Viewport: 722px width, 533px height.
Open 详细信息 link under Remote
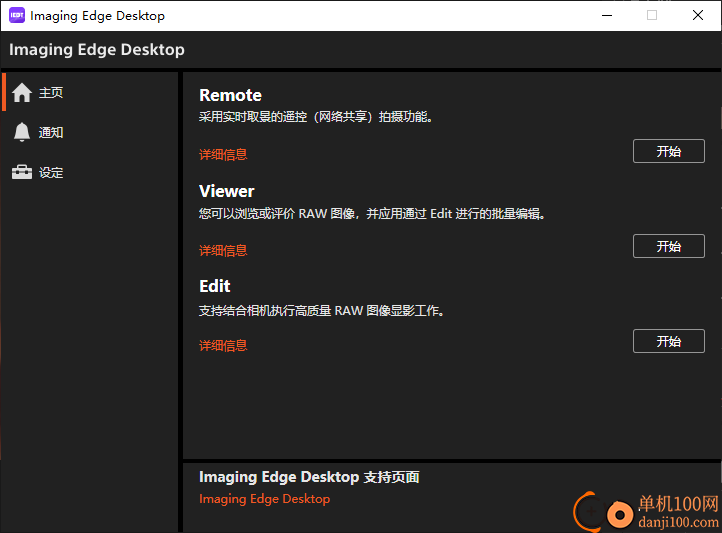(x=223, y=154)
